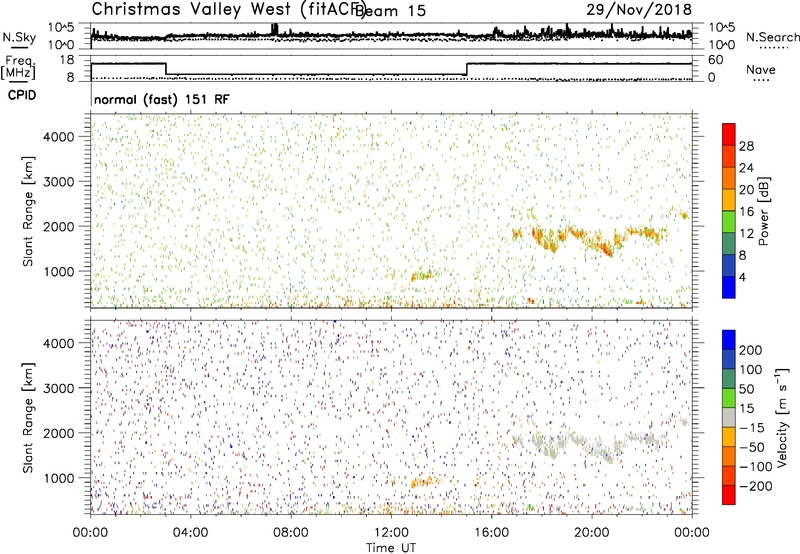Click the title 'Christmas Valley West'

[x=193, y=9]
